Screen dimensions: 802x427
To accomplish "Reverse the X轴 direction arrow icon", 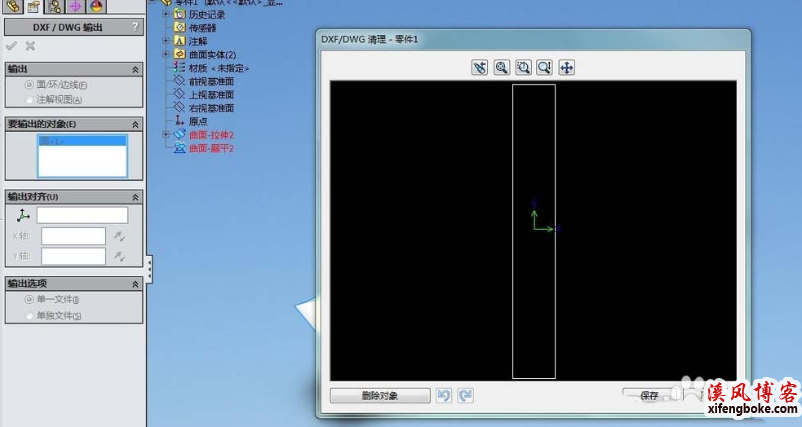I will tap(119, 236).
